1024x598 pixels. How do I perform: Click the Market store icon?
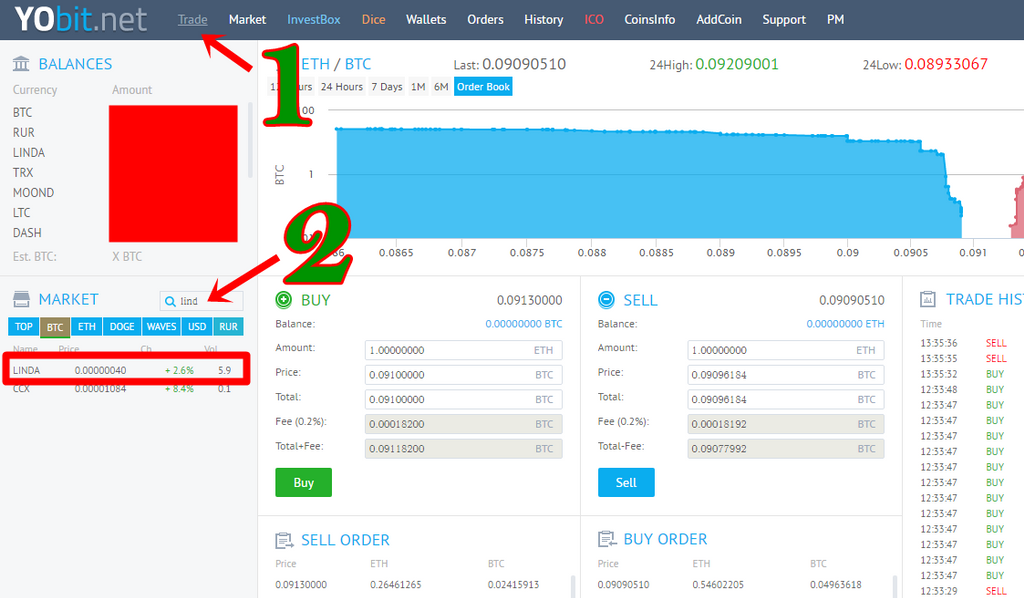[22, 299]
